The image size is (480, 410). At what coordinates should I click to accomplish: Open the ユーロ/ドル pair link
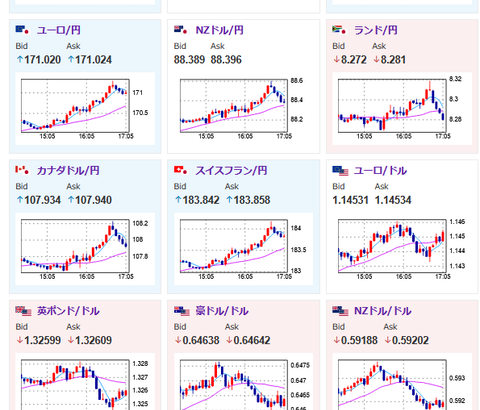click(x=380, y=171)
